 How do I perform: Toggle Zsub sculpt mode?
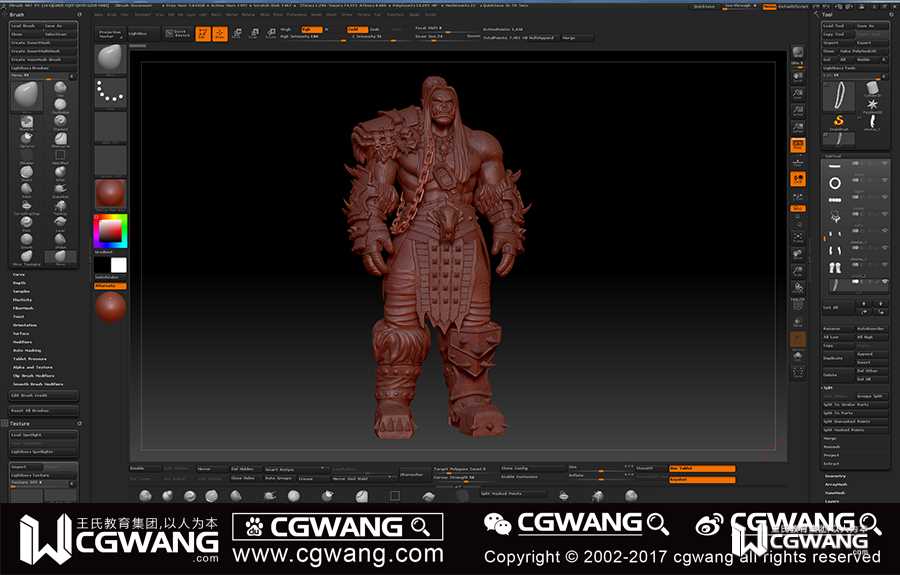(375, 29)
